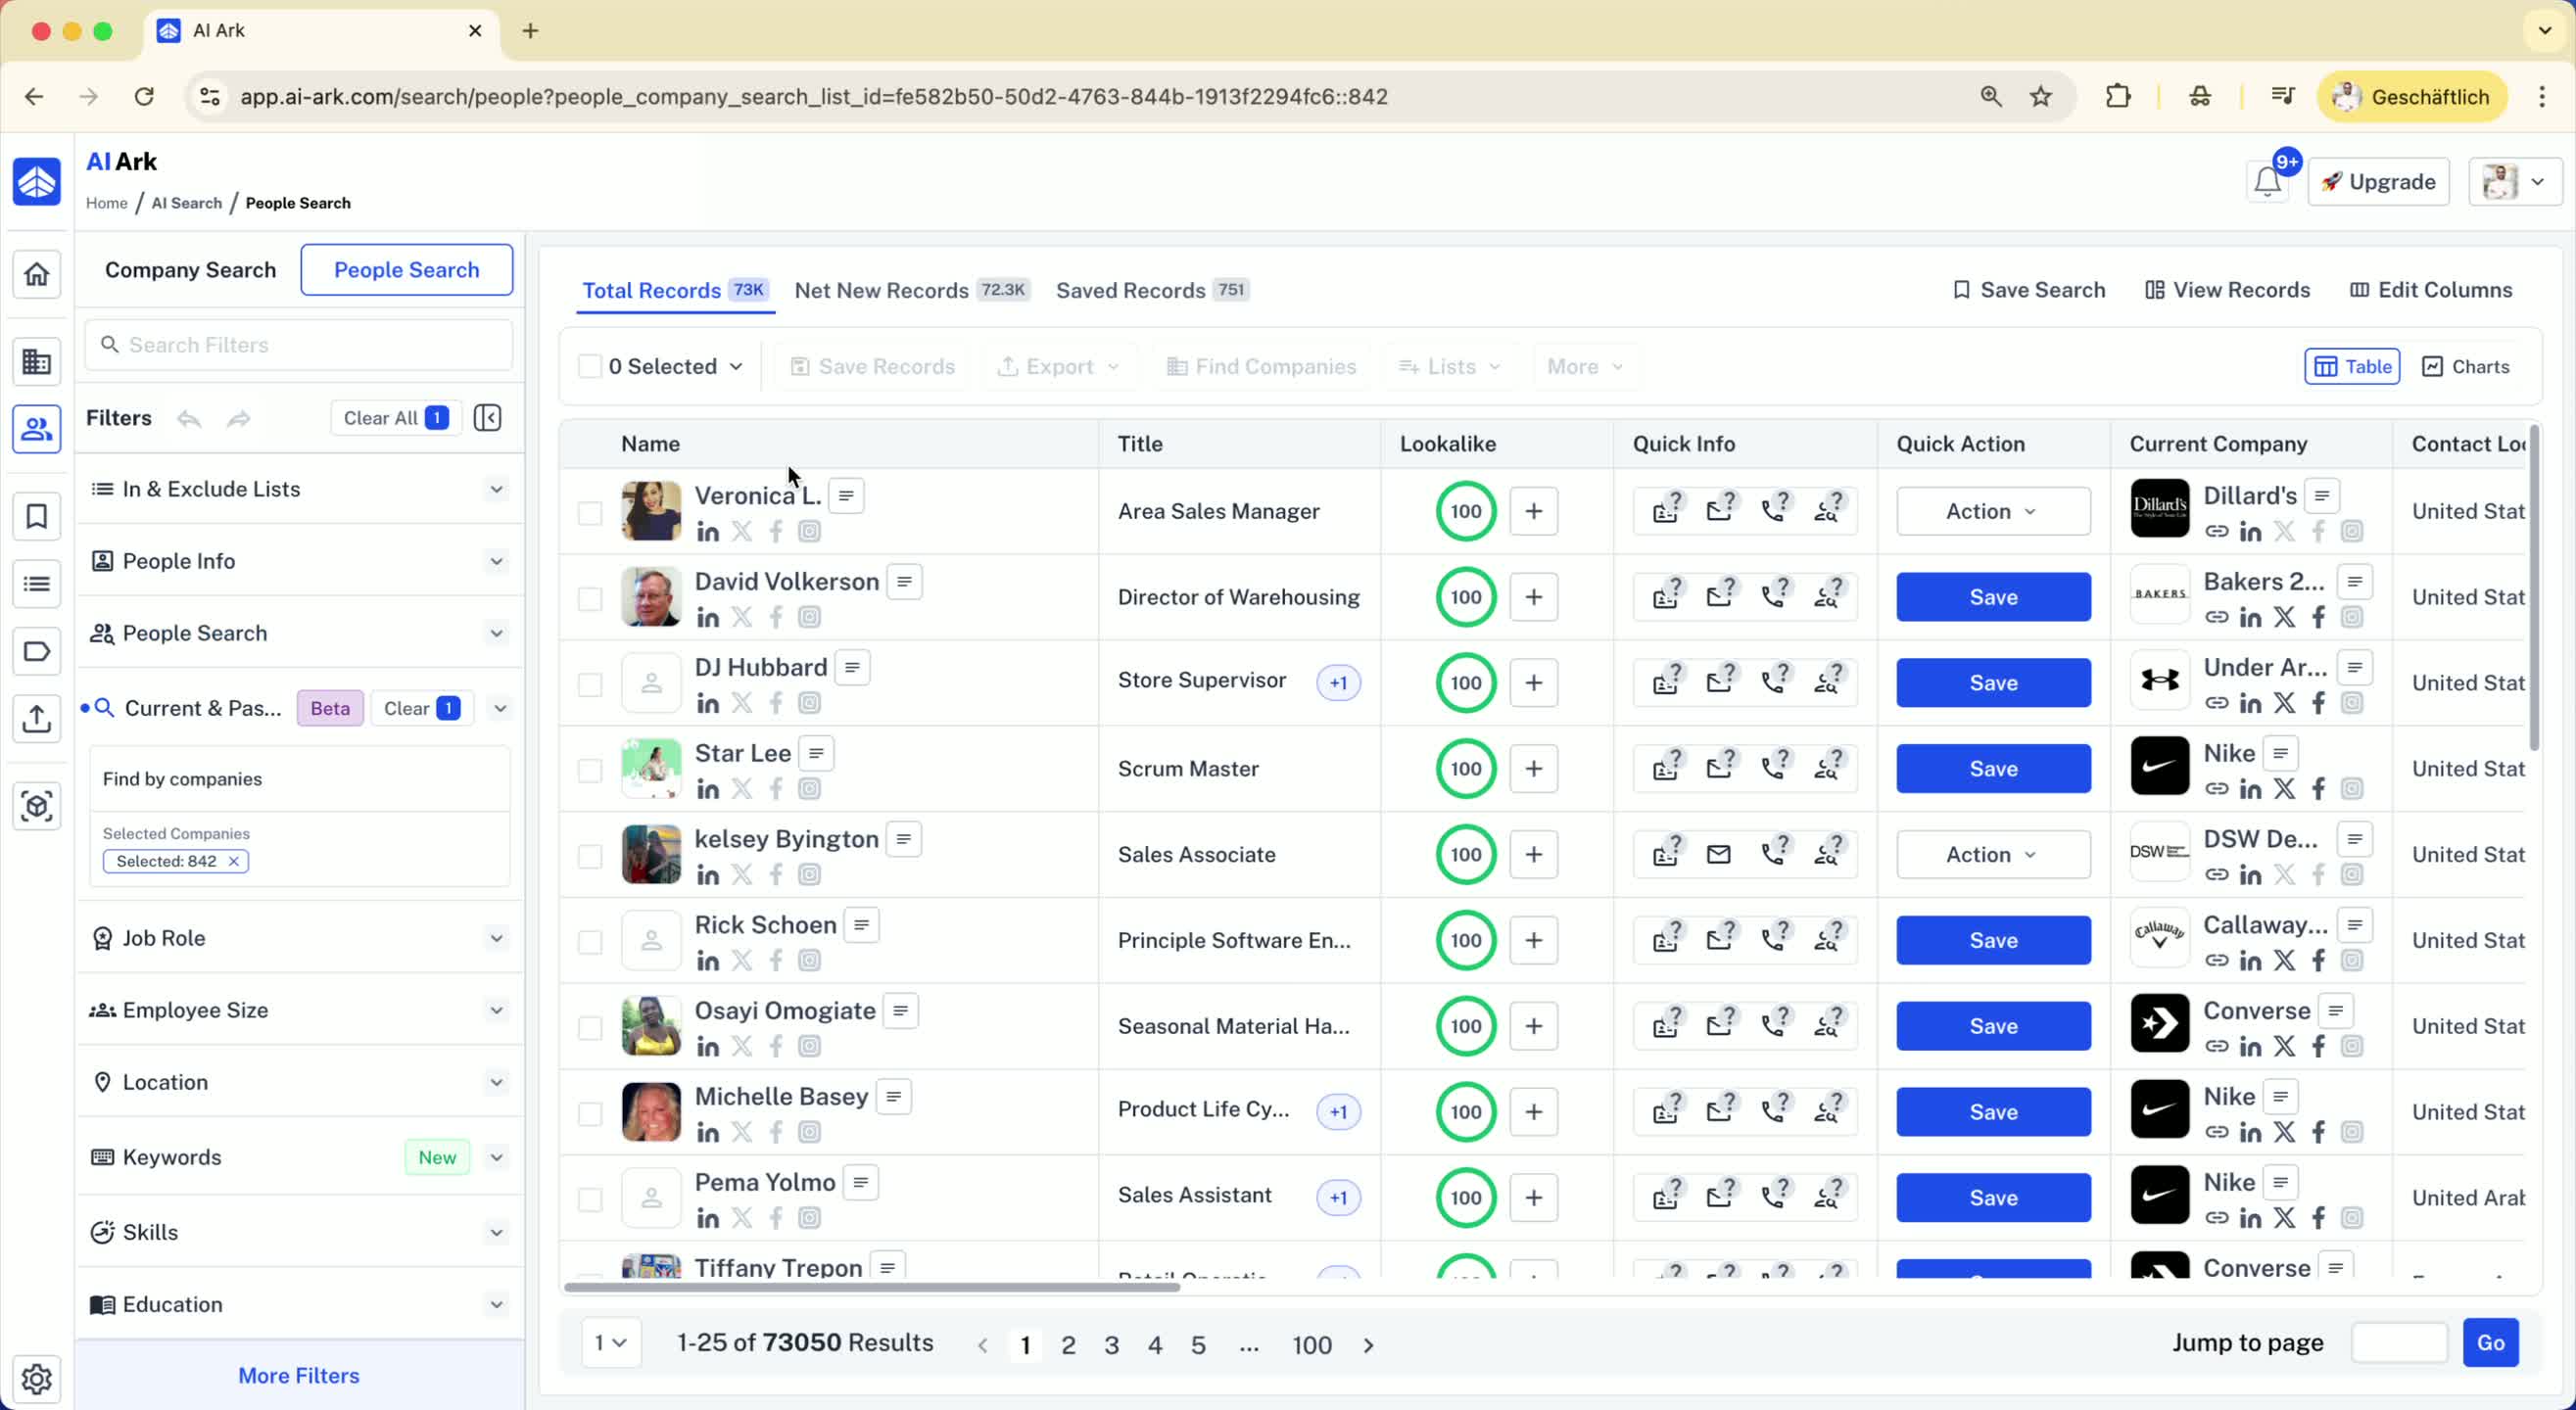Viewport: 2576px width, 1410px height.
Task: Click the plus lookalike button for Star Lee
Action: (x=1533, y=768)
